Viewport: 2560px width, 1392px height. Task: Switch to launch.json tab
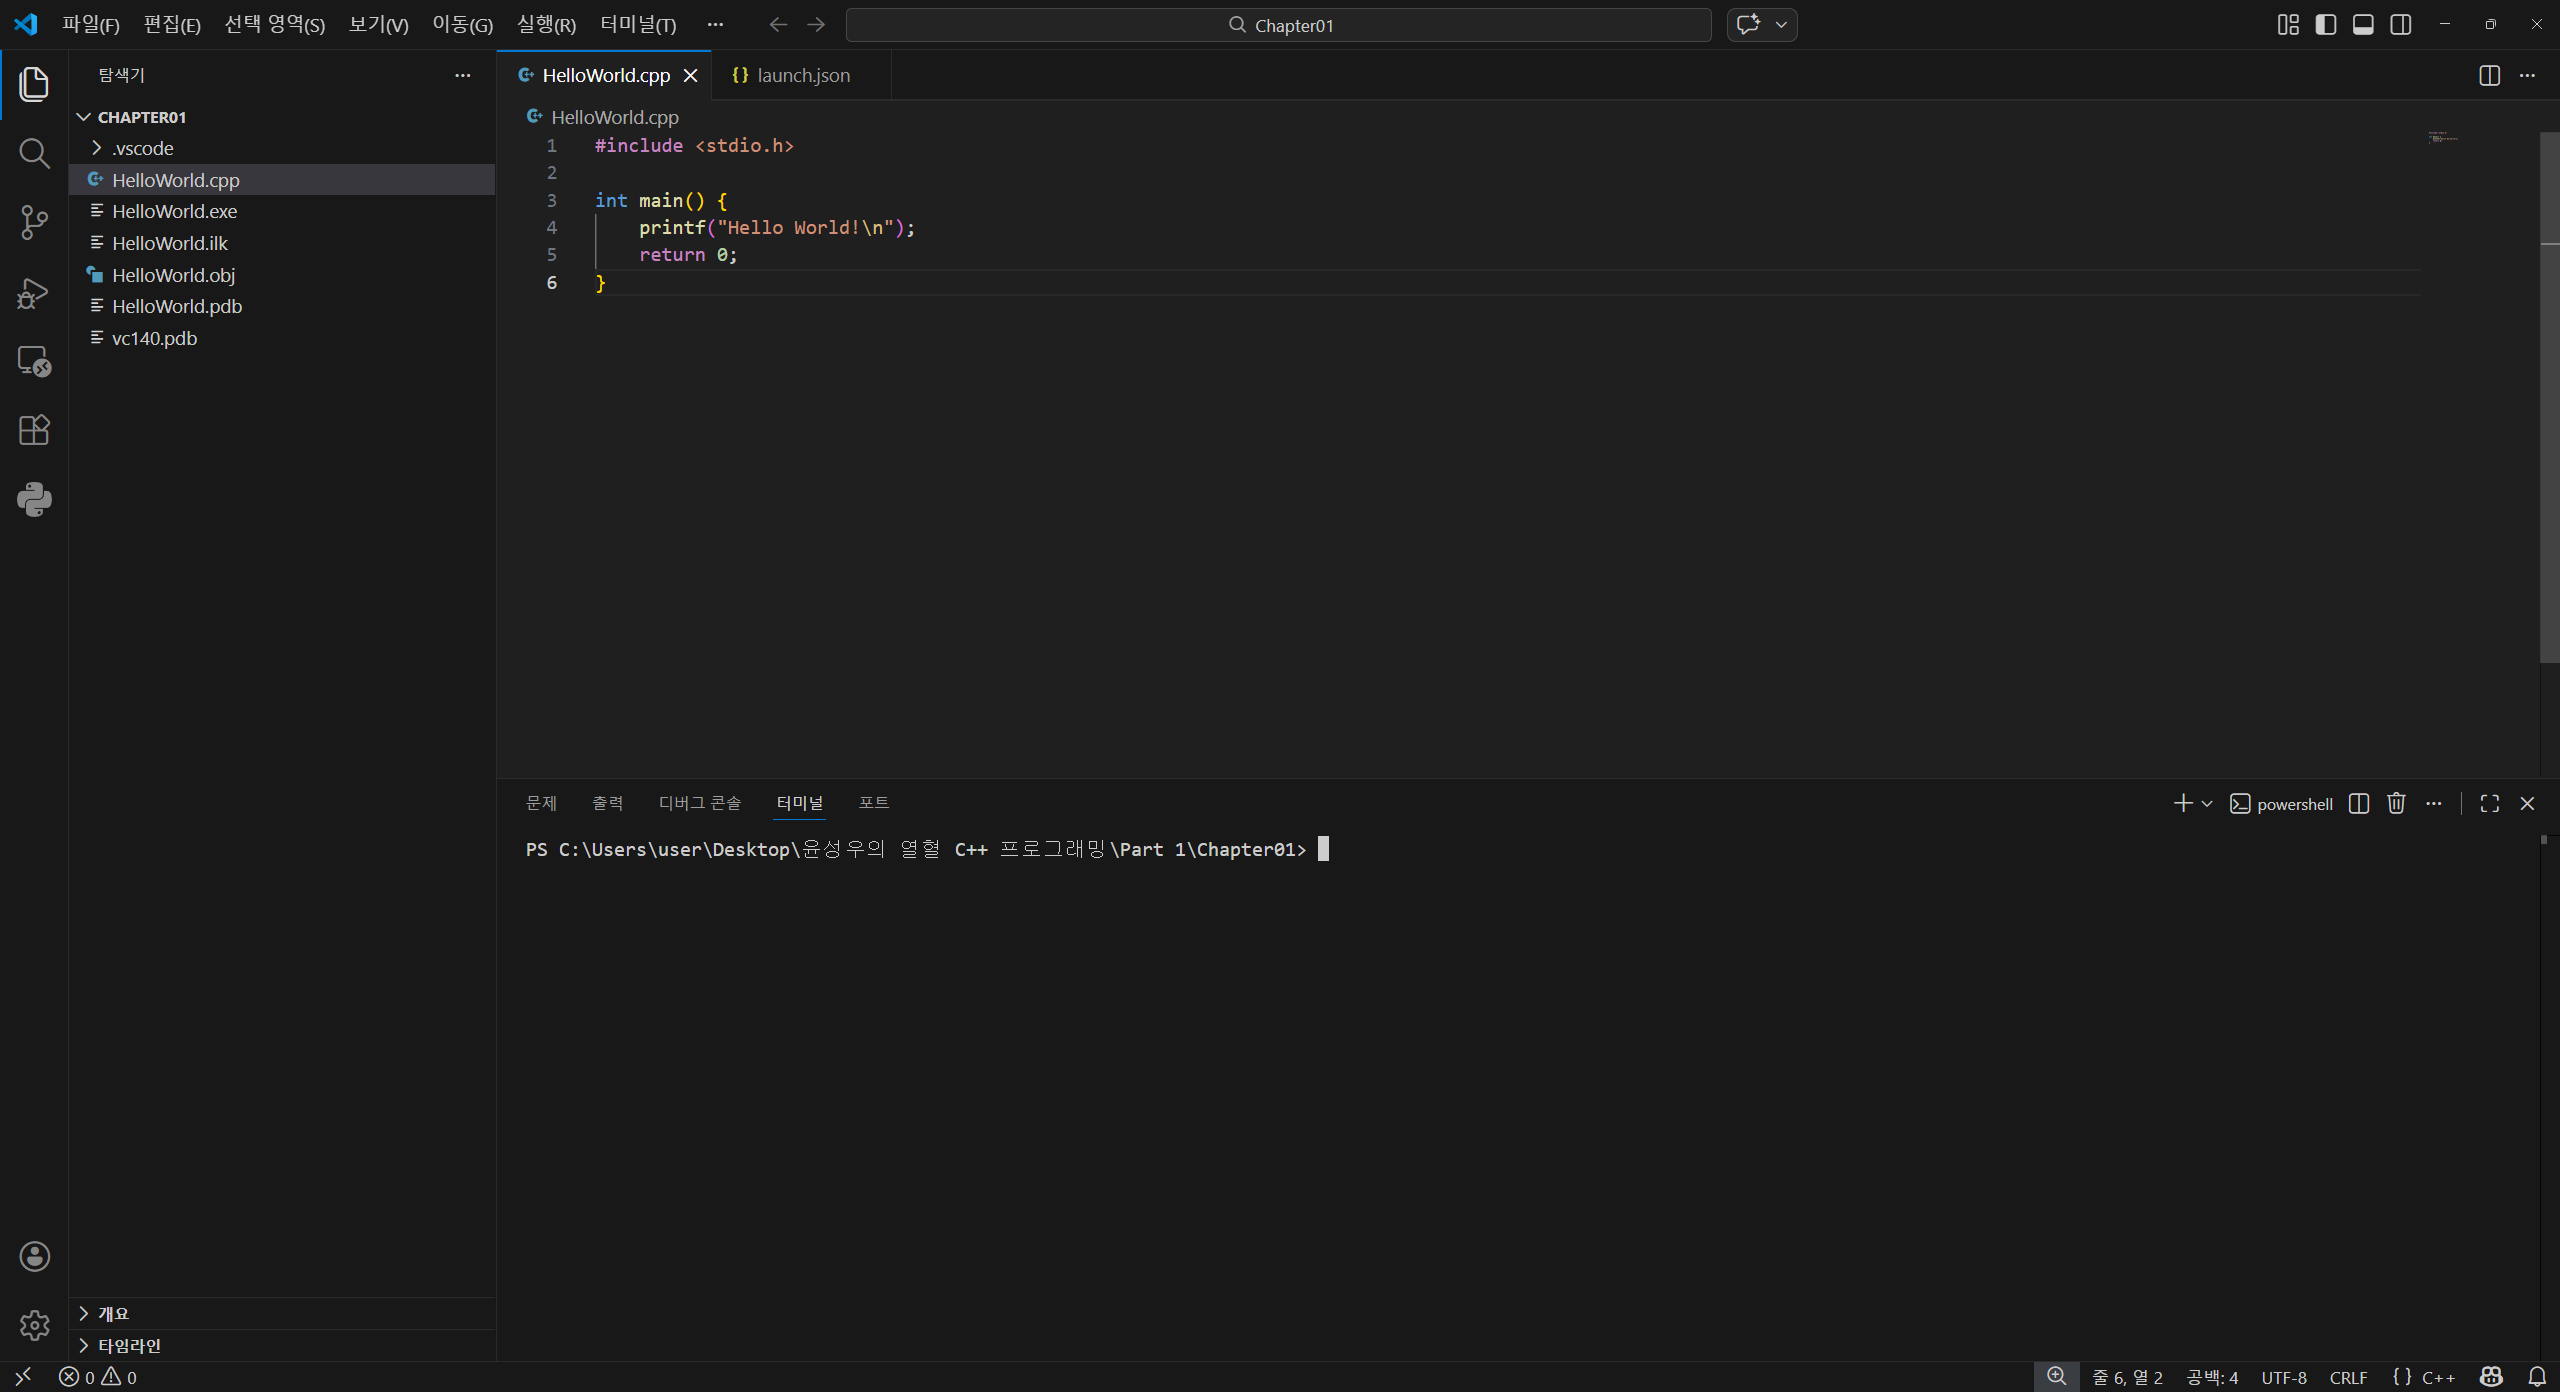tap(802, 75)
